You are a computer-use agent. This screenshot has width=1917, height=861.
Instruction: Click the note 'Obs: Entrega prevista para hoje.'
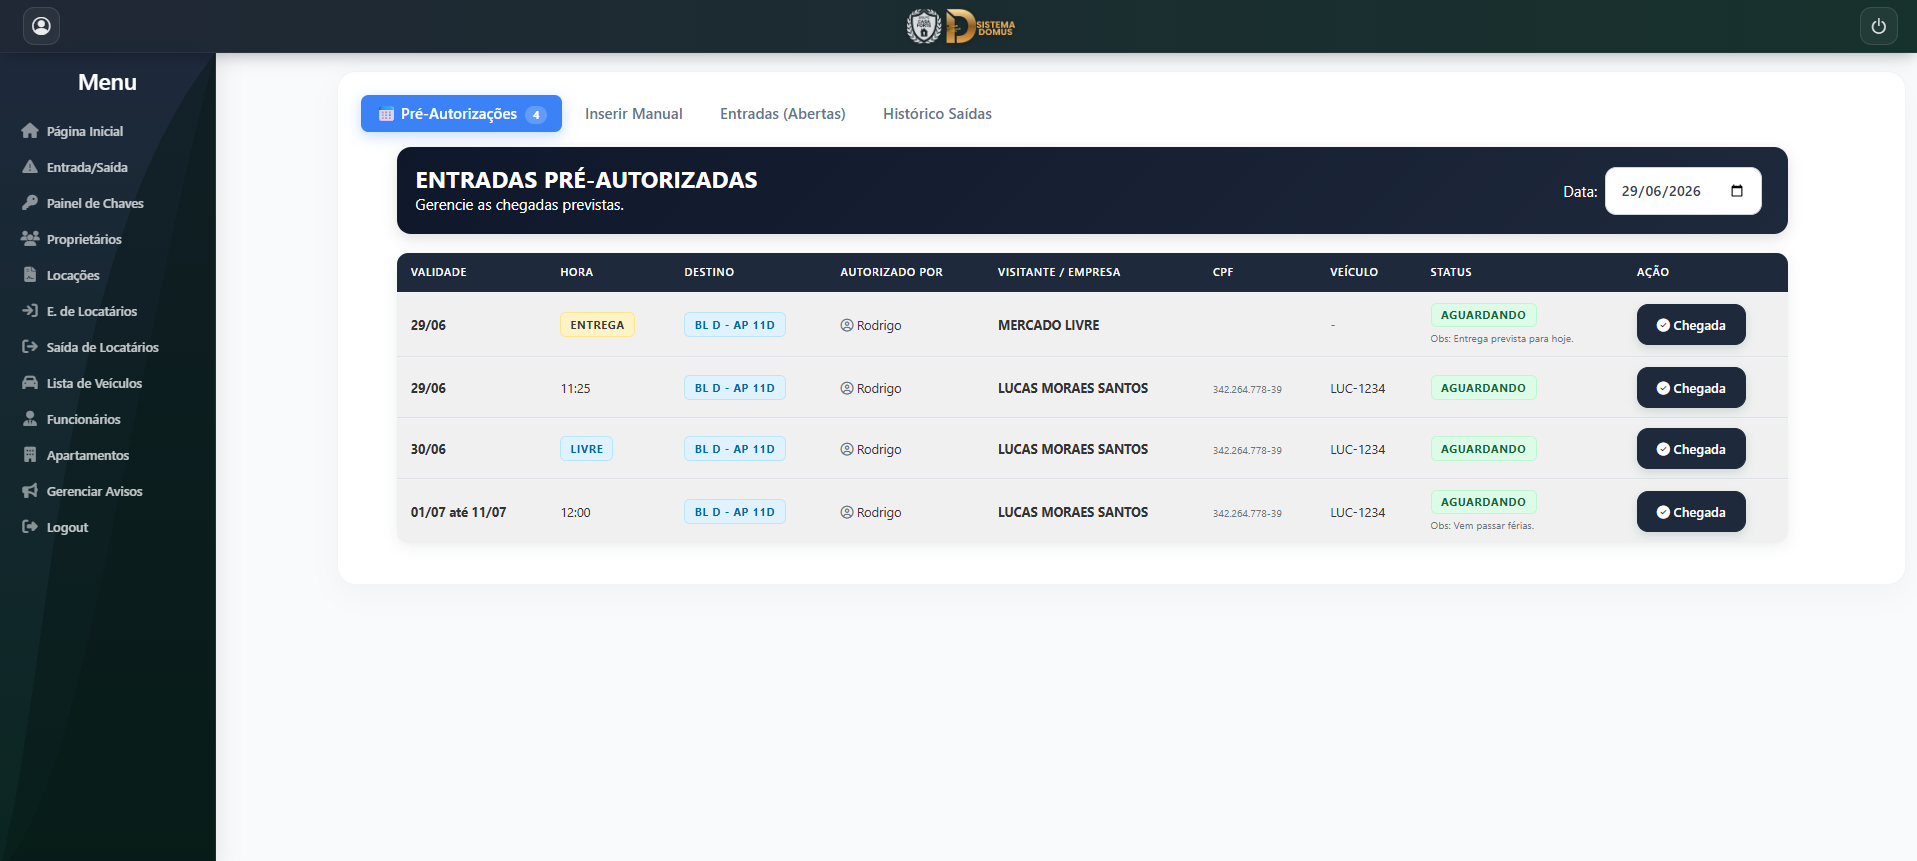point(1501,339)
